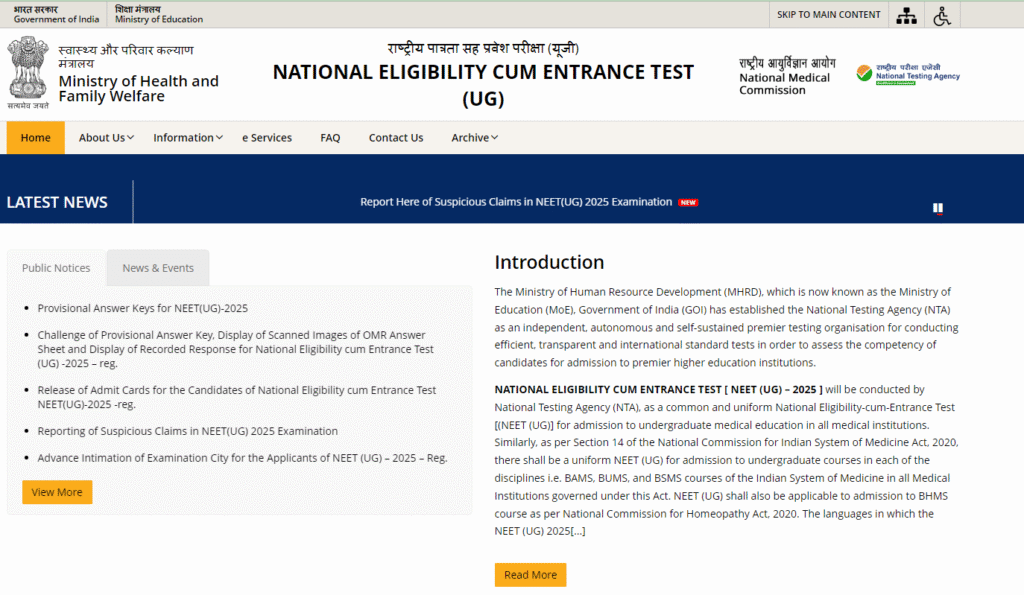1024x595 pixels.
Task: Click the National Testing Agency logo
Action: coord(908,74)
